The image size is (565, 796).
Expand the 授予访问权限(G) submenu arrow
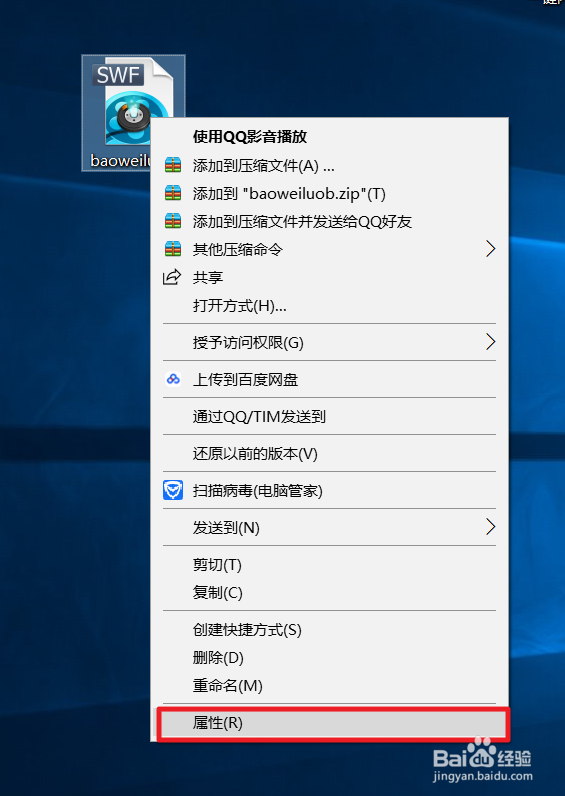(490, 342)
